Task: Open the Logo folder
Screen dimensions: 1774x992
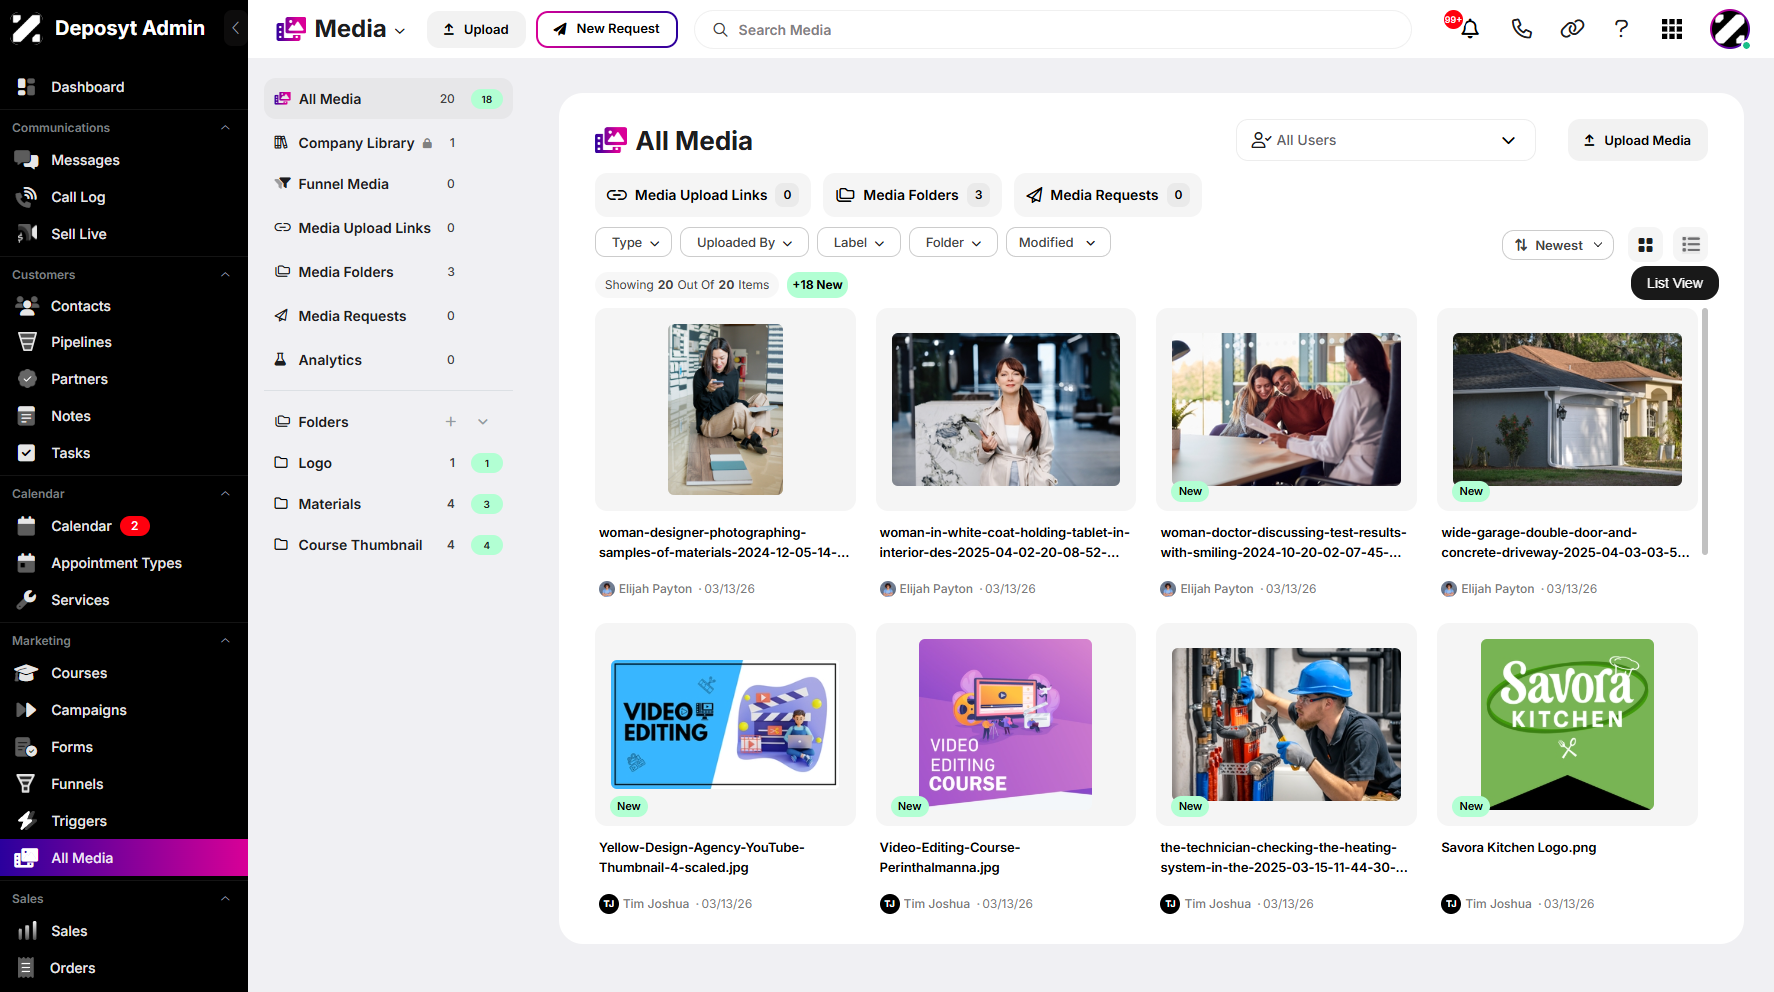Action: pyautogui.click(x=388, y=463)
